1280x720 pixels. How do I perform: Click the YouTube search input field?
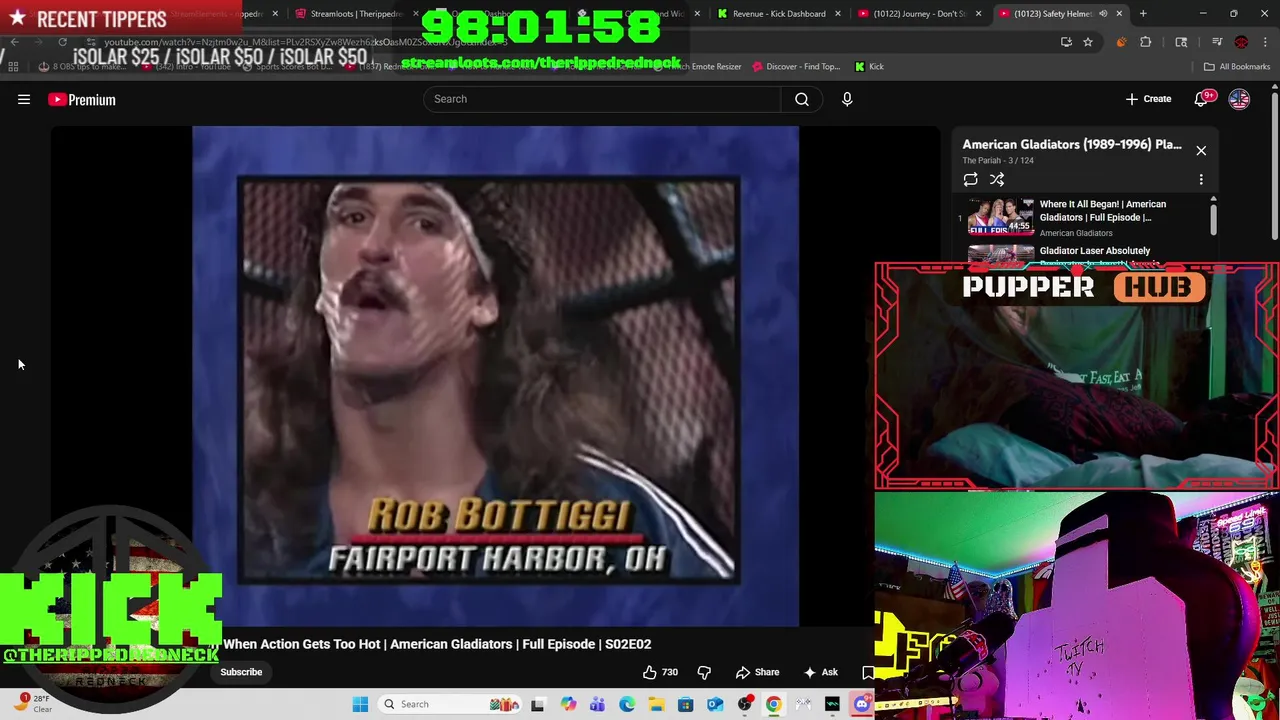tap(602, 99)
